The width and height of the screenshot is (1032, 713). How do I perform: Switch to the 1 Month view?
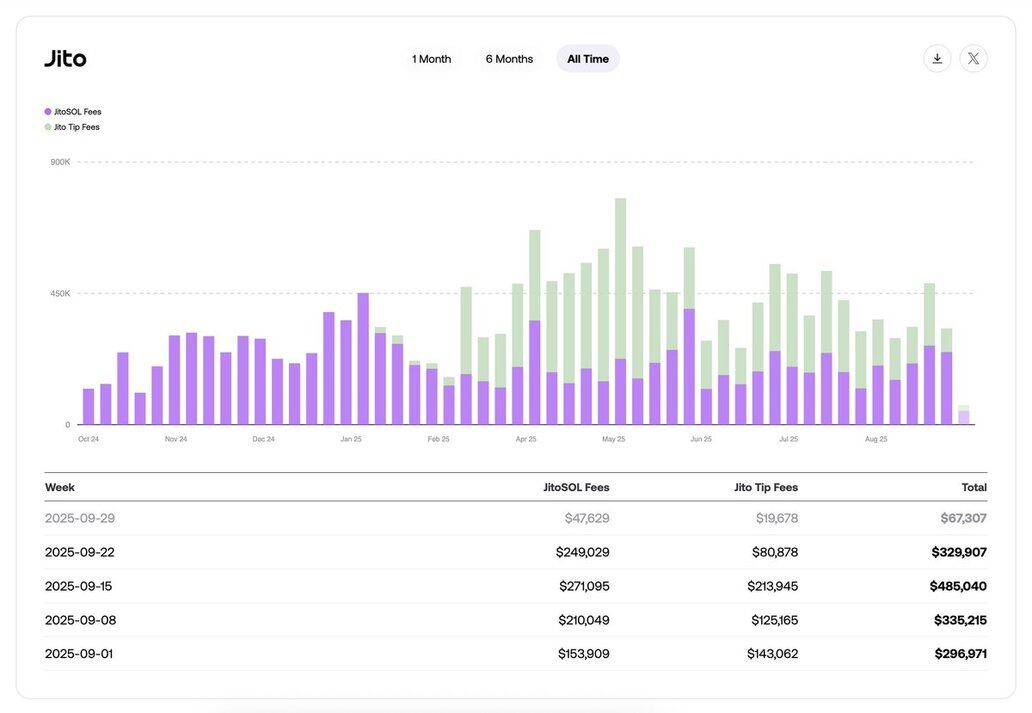coord(431,59)
